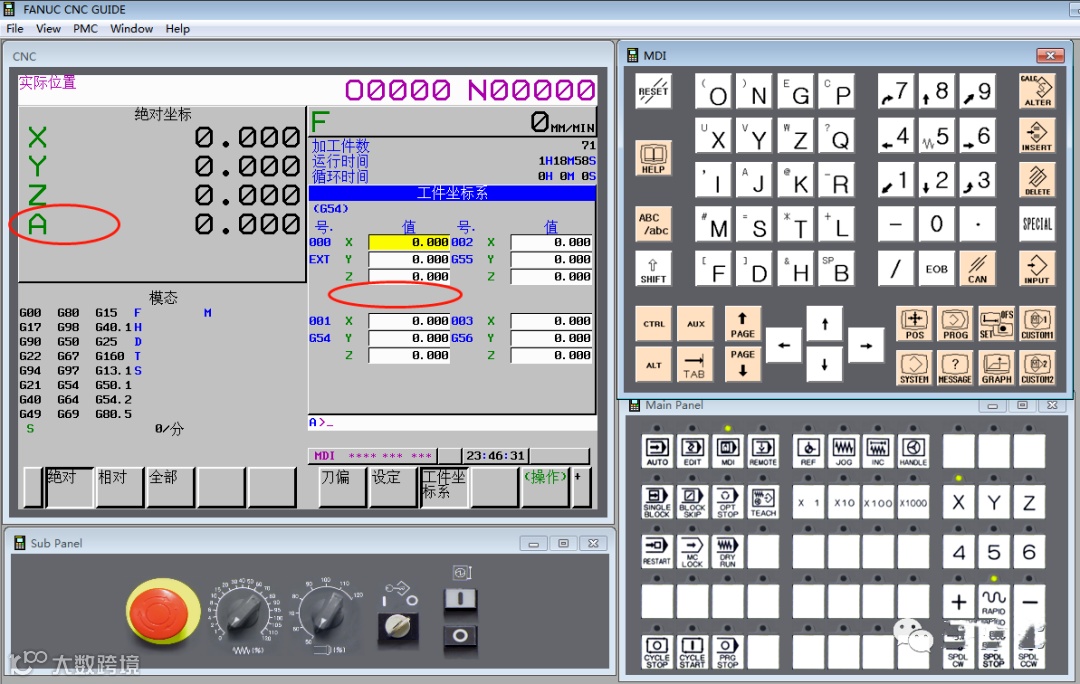The width and height of the screenshot is (1080, 684).
Task: Click the CUSTOM1 key
Action: coord(1037,324)
